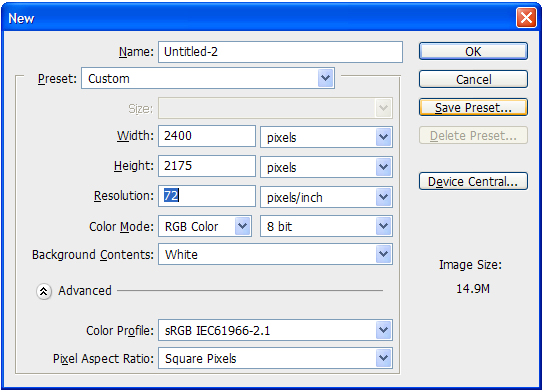The height and width of the screenshot is (392, 544).
Task: Open the Background Contents White dropdown
Action: click(275, 254)
